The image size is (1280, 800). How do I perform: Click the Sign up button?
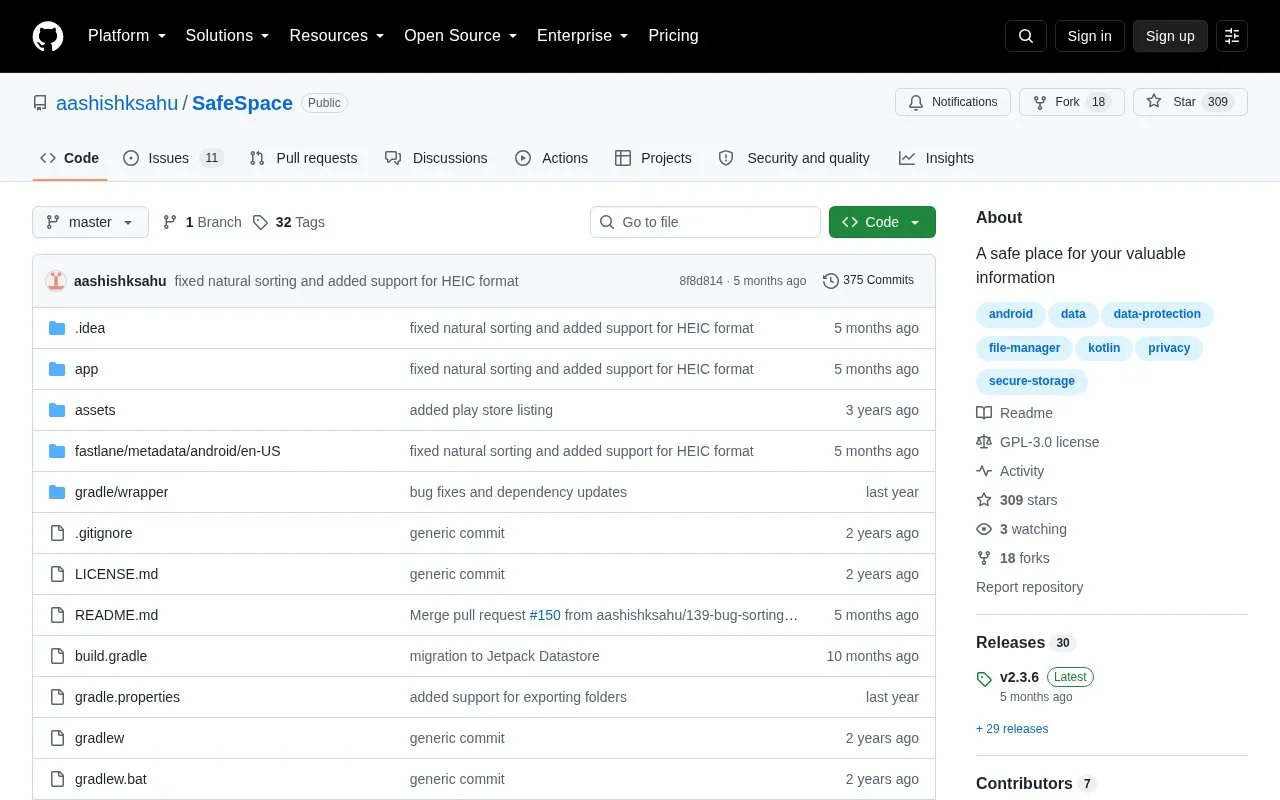click(x=1170, y=36)
